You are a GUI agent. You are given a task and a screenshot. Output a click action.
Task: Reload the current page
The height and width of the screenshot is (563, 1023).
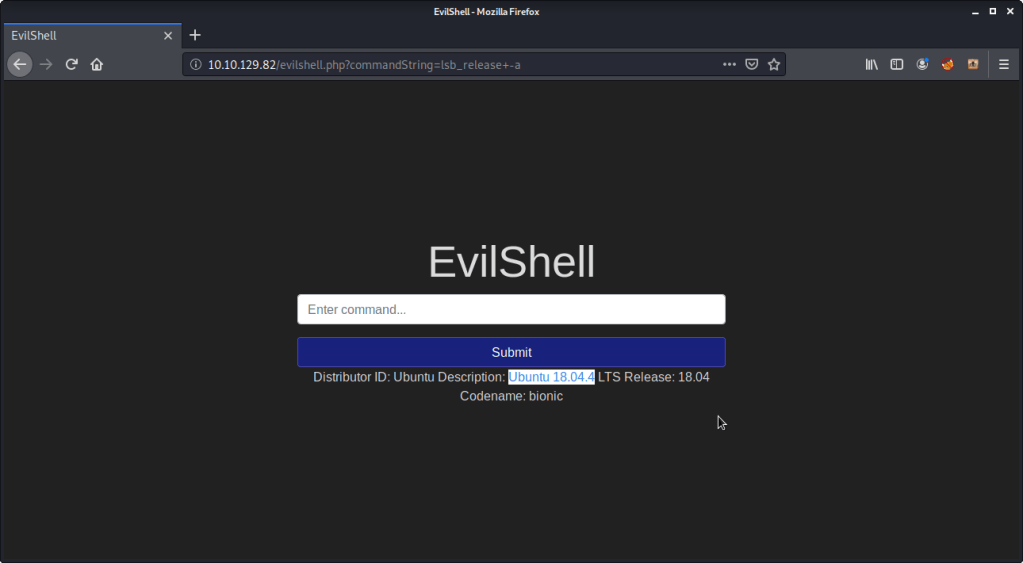coord(72,64)
